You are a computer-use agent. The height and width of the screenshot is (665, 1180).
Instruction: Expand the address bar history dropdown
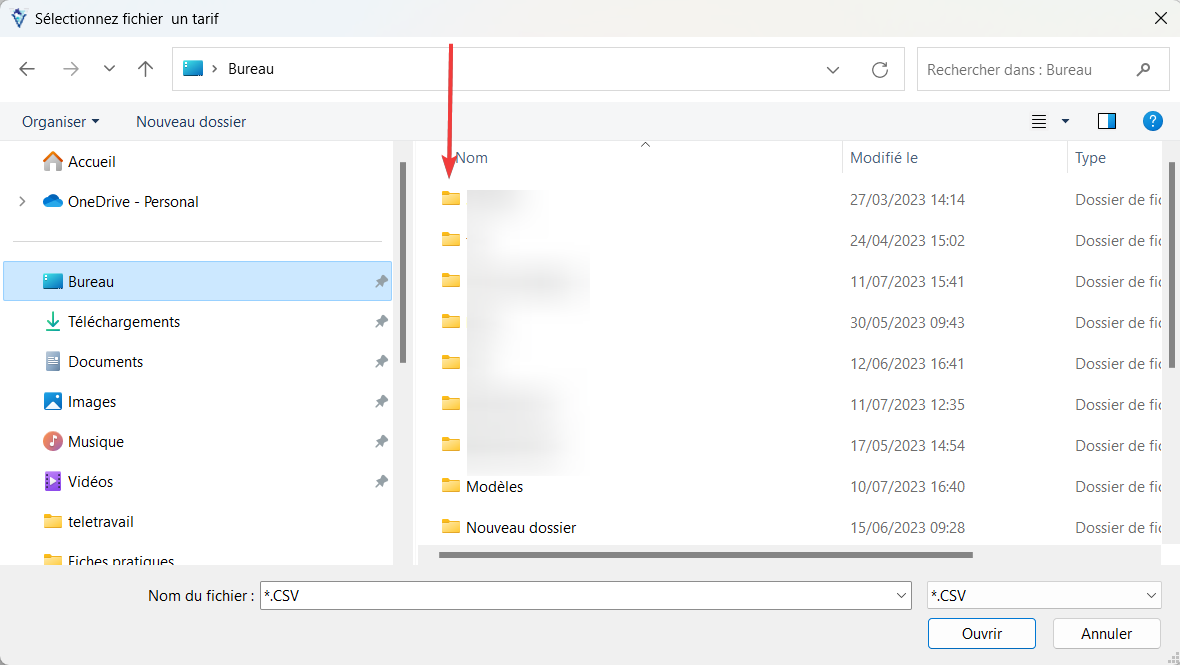coord(832,69)
